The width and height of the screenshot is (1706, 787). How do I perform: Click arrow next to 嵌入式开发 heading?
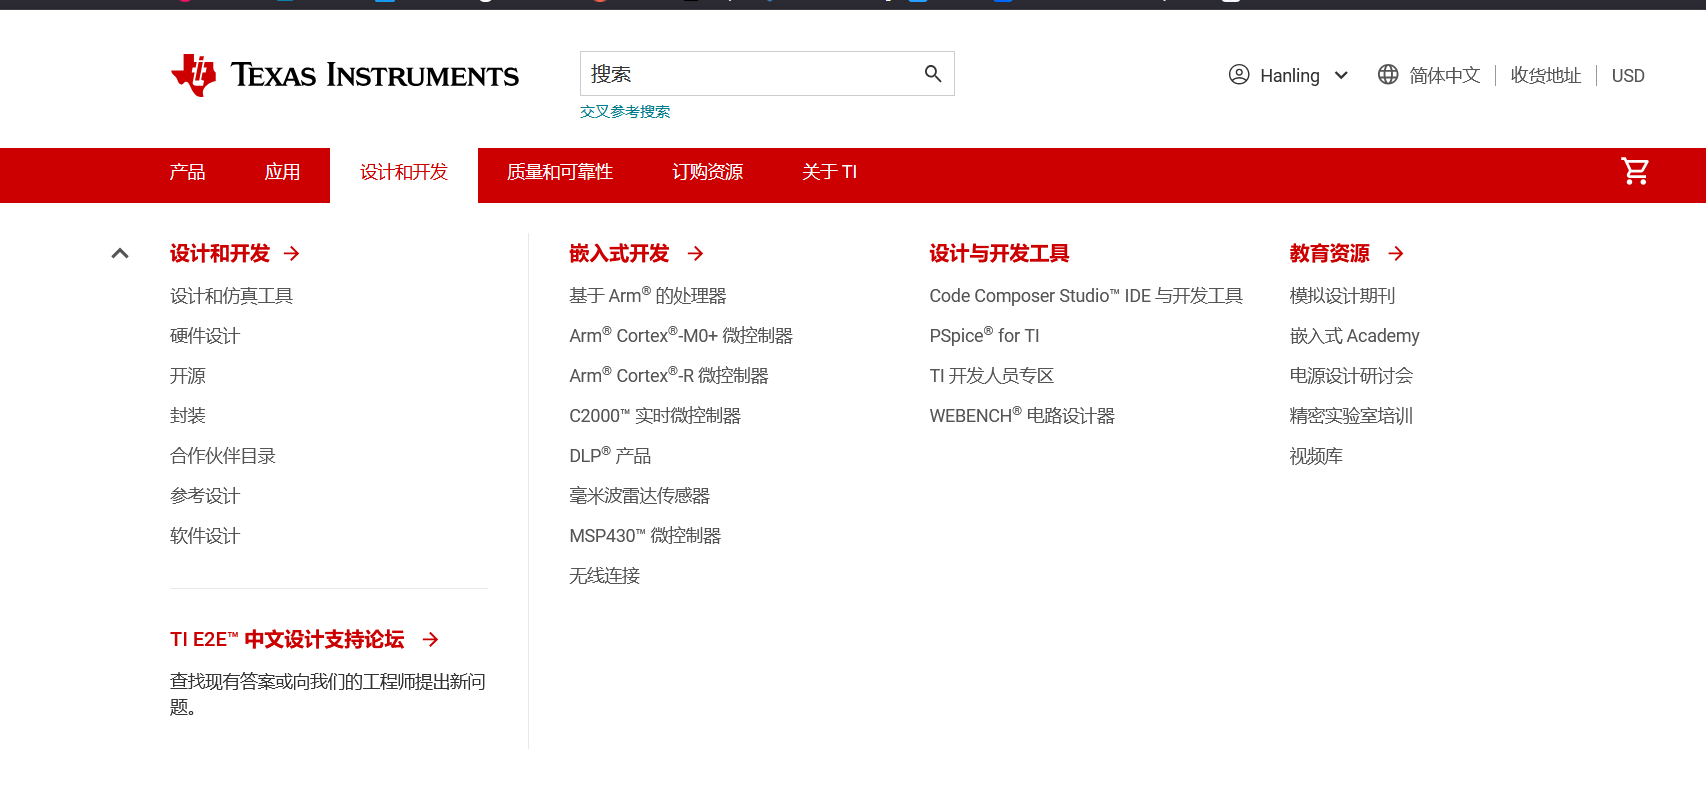click(x=696, y=254)
